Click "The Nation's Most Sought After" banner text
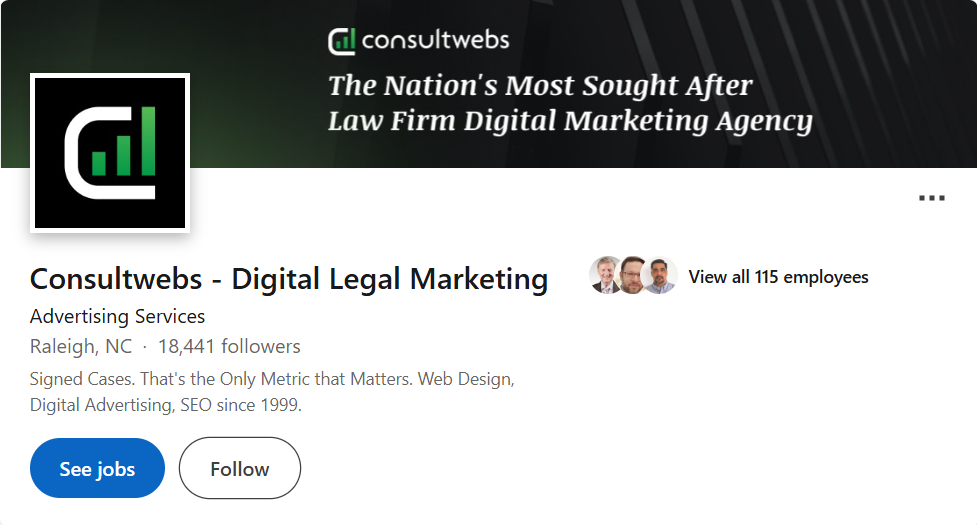The image size is (977, 525). [540, 85]
